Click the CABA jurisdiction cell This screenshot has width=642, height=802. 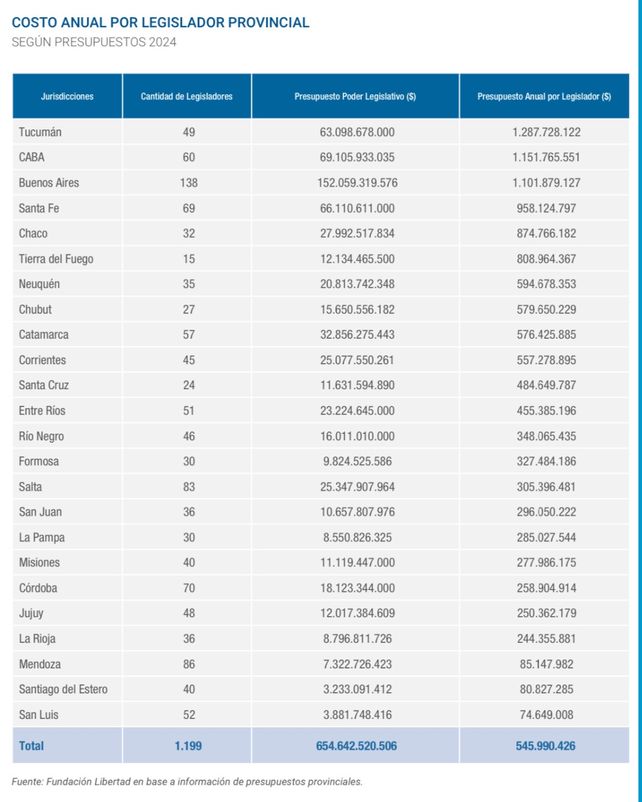click(32, 157)
